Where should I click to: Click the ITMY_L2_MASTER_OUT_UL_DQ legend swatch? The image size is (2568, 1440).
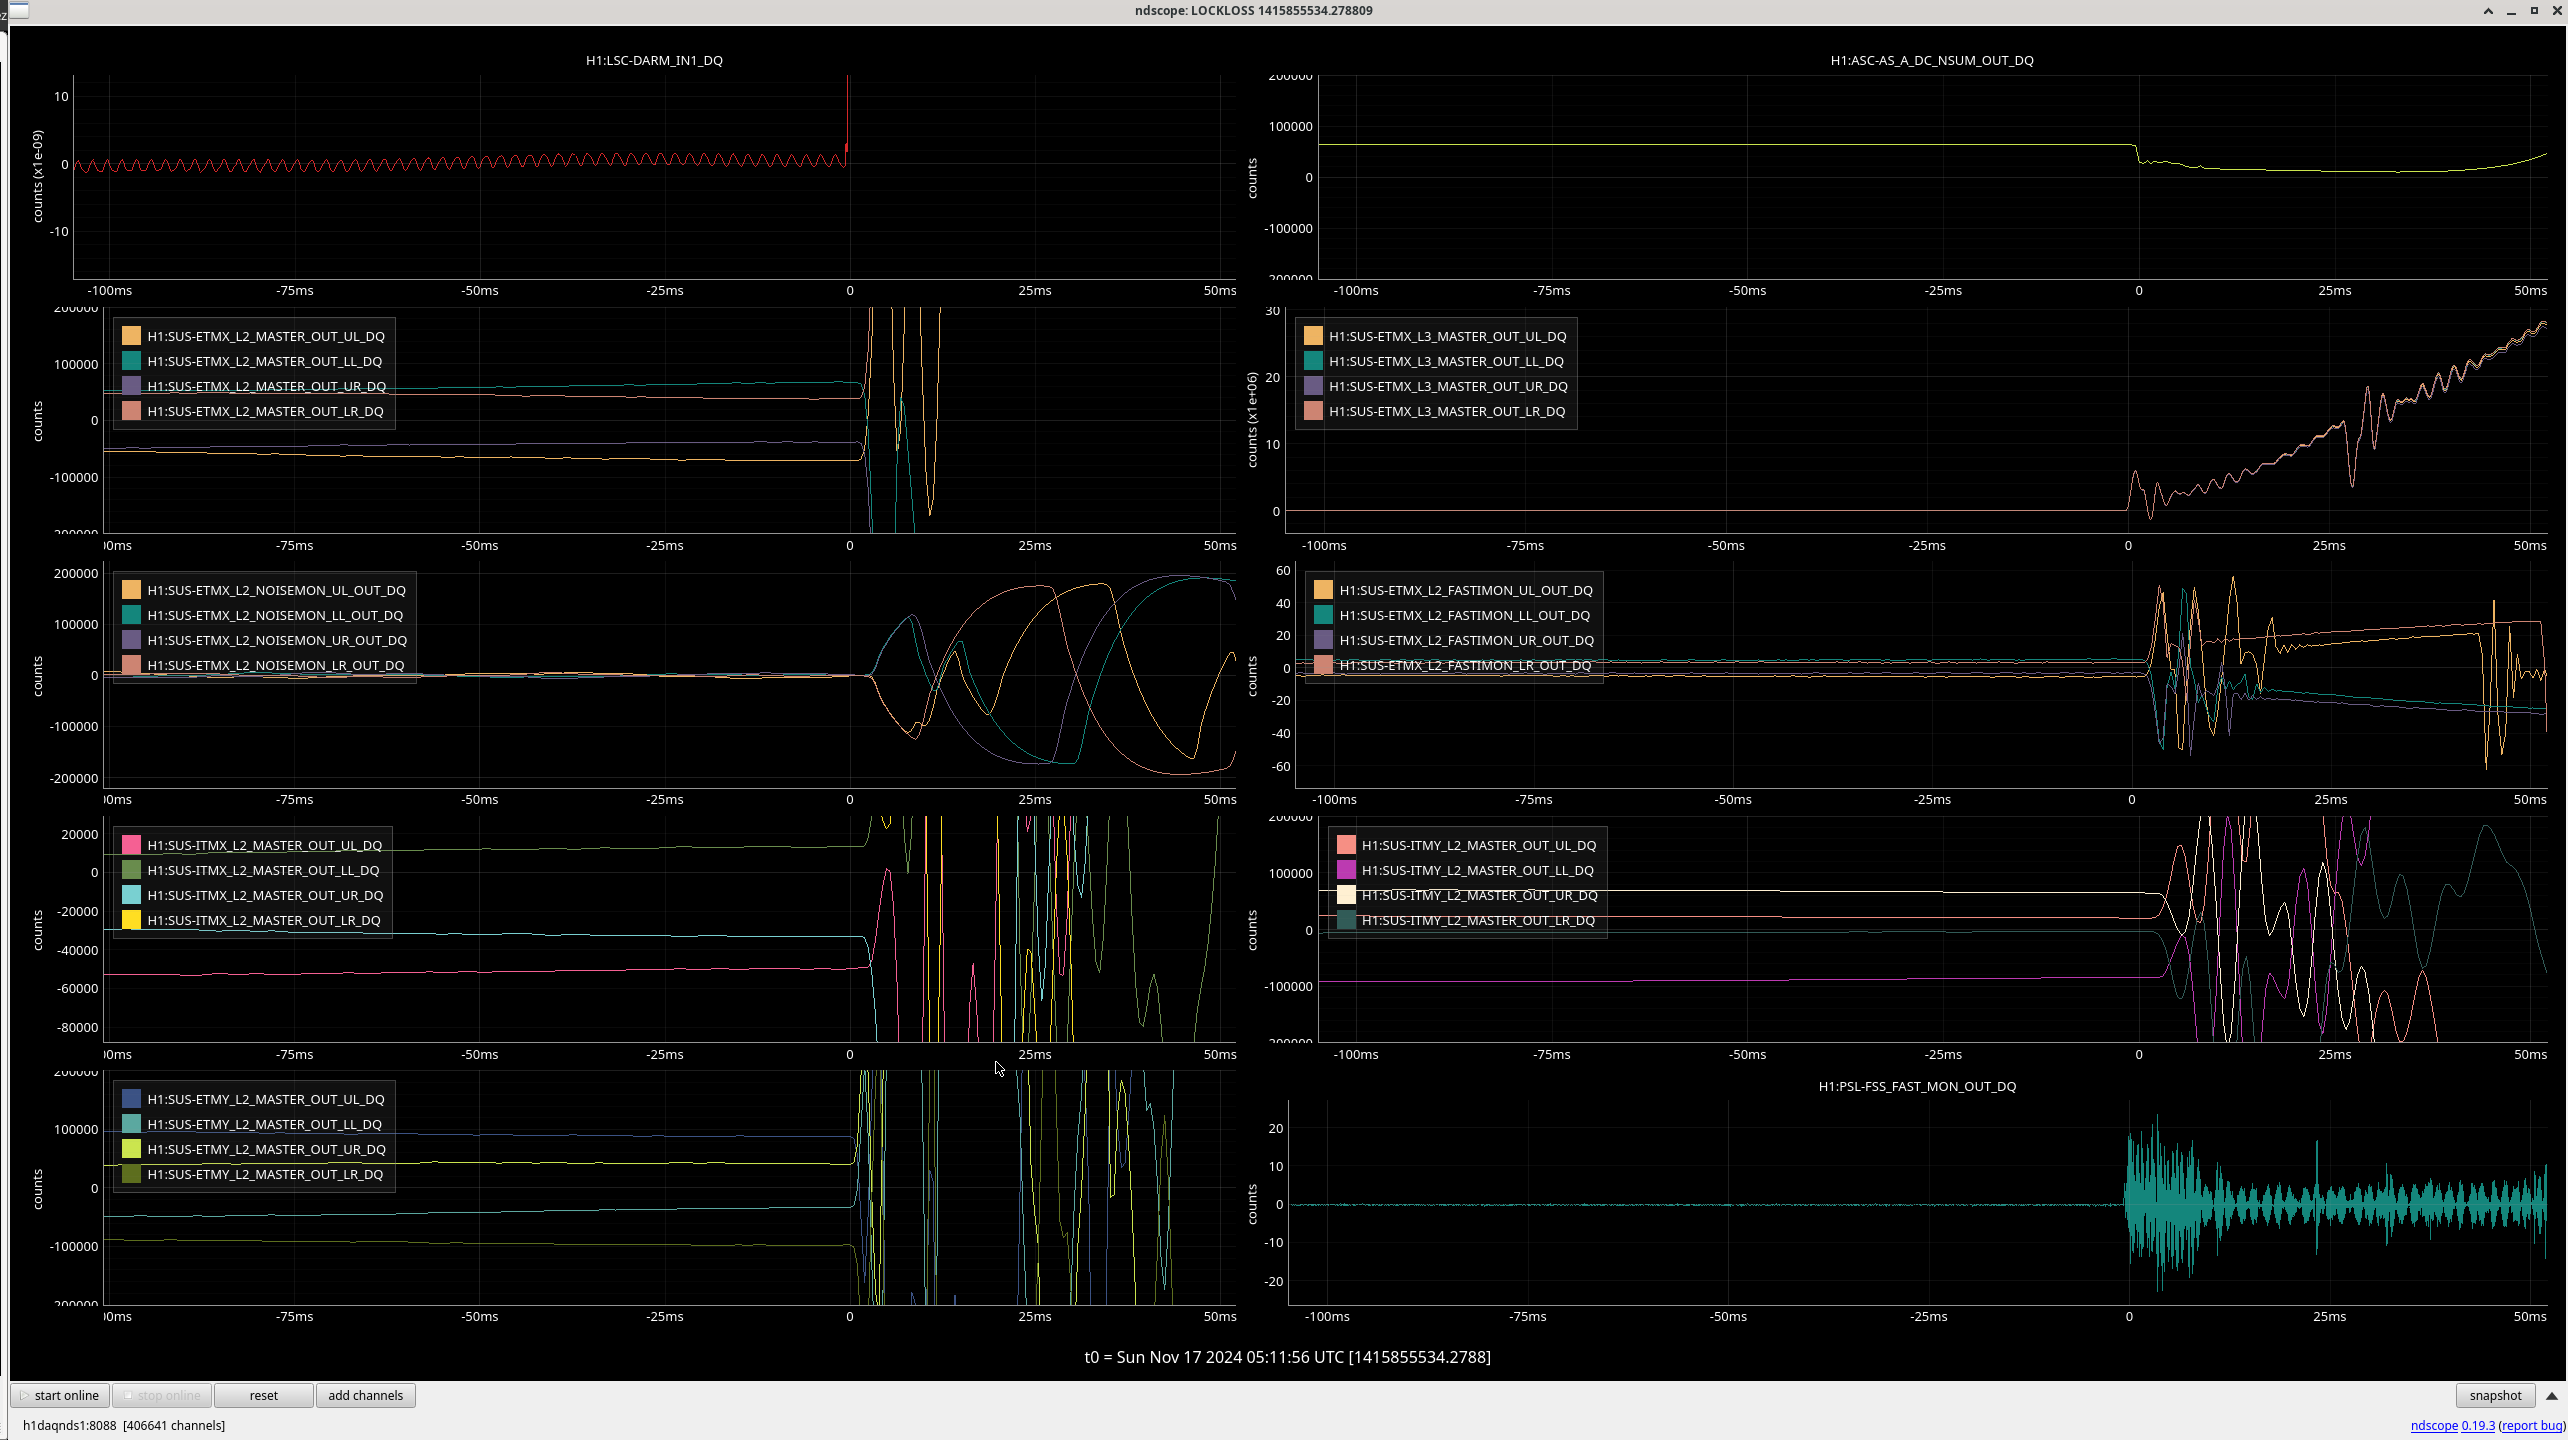click(x=1346, y=845)
